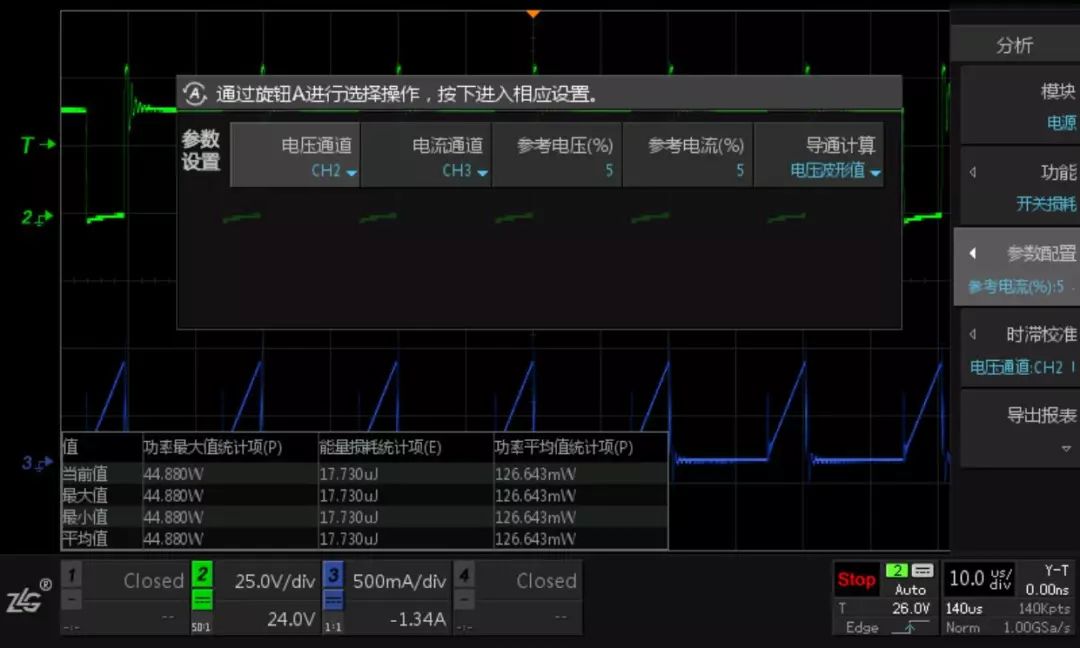Click the trigger source channel 2 green badge
The image size is (1080, 648).
pos(897,570)
